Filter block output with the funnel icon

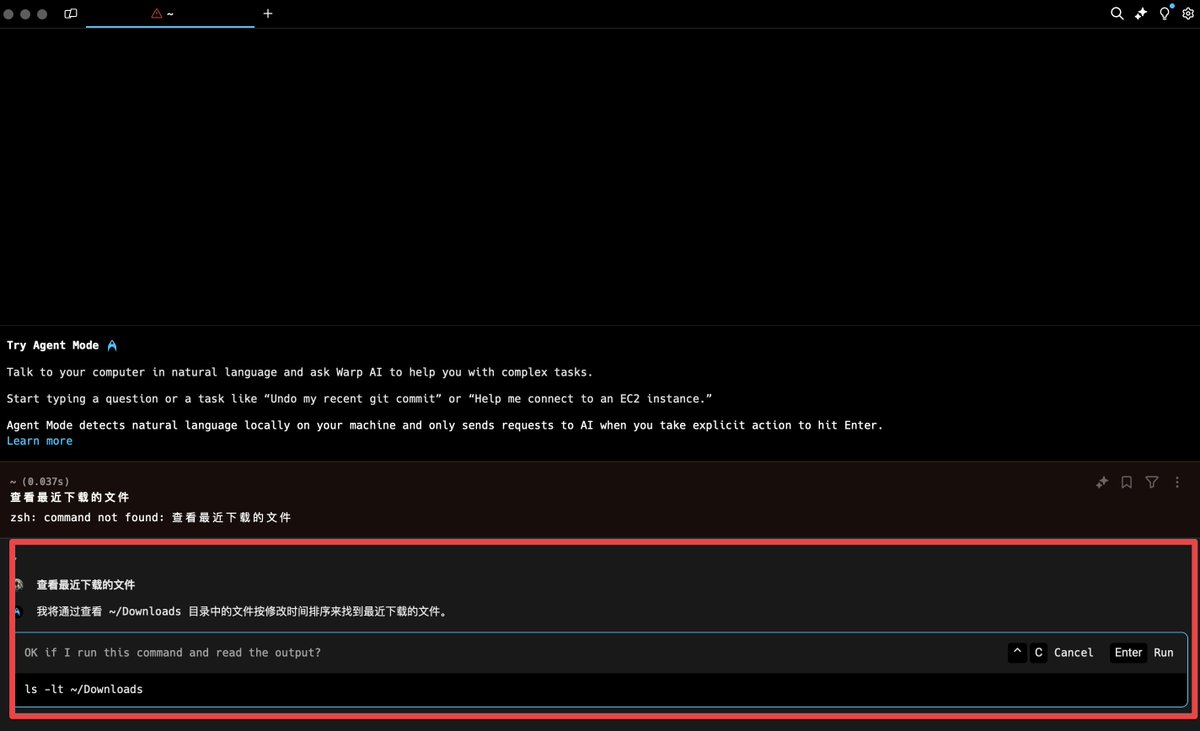coord(1152,482)
